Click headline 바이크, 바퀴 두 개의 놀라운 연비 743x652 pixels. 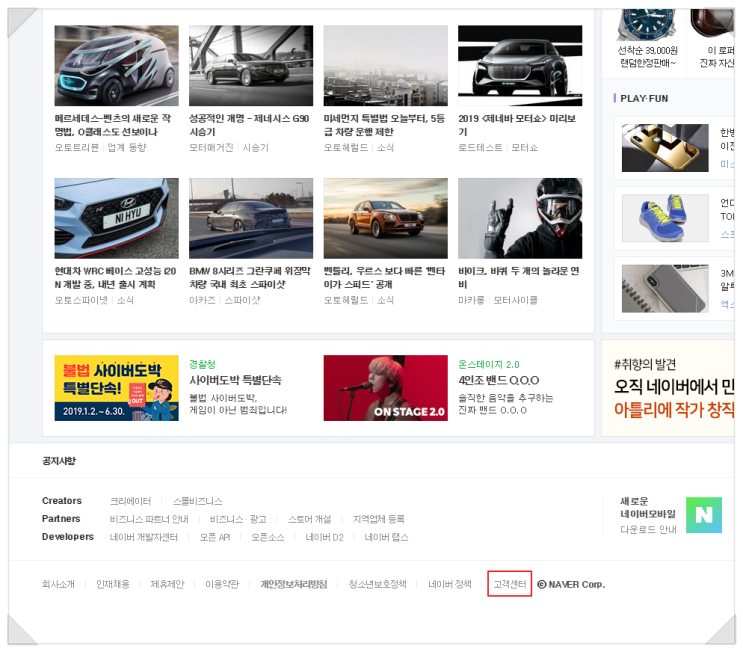[518, 278]
